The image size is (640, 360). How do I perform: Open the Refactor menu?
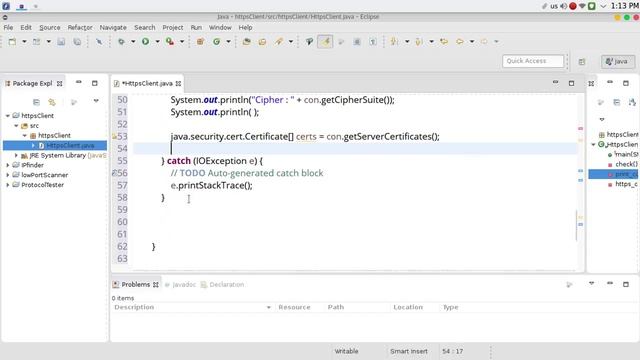pyautogui.click(x=80, y=28)
